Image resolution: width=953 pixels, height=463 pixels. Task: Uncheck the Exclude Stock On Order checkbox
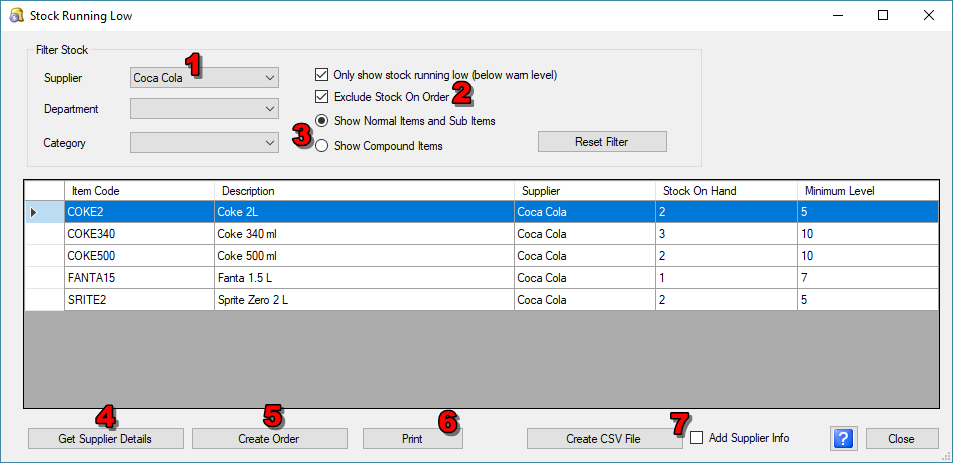tap(321, 98)
